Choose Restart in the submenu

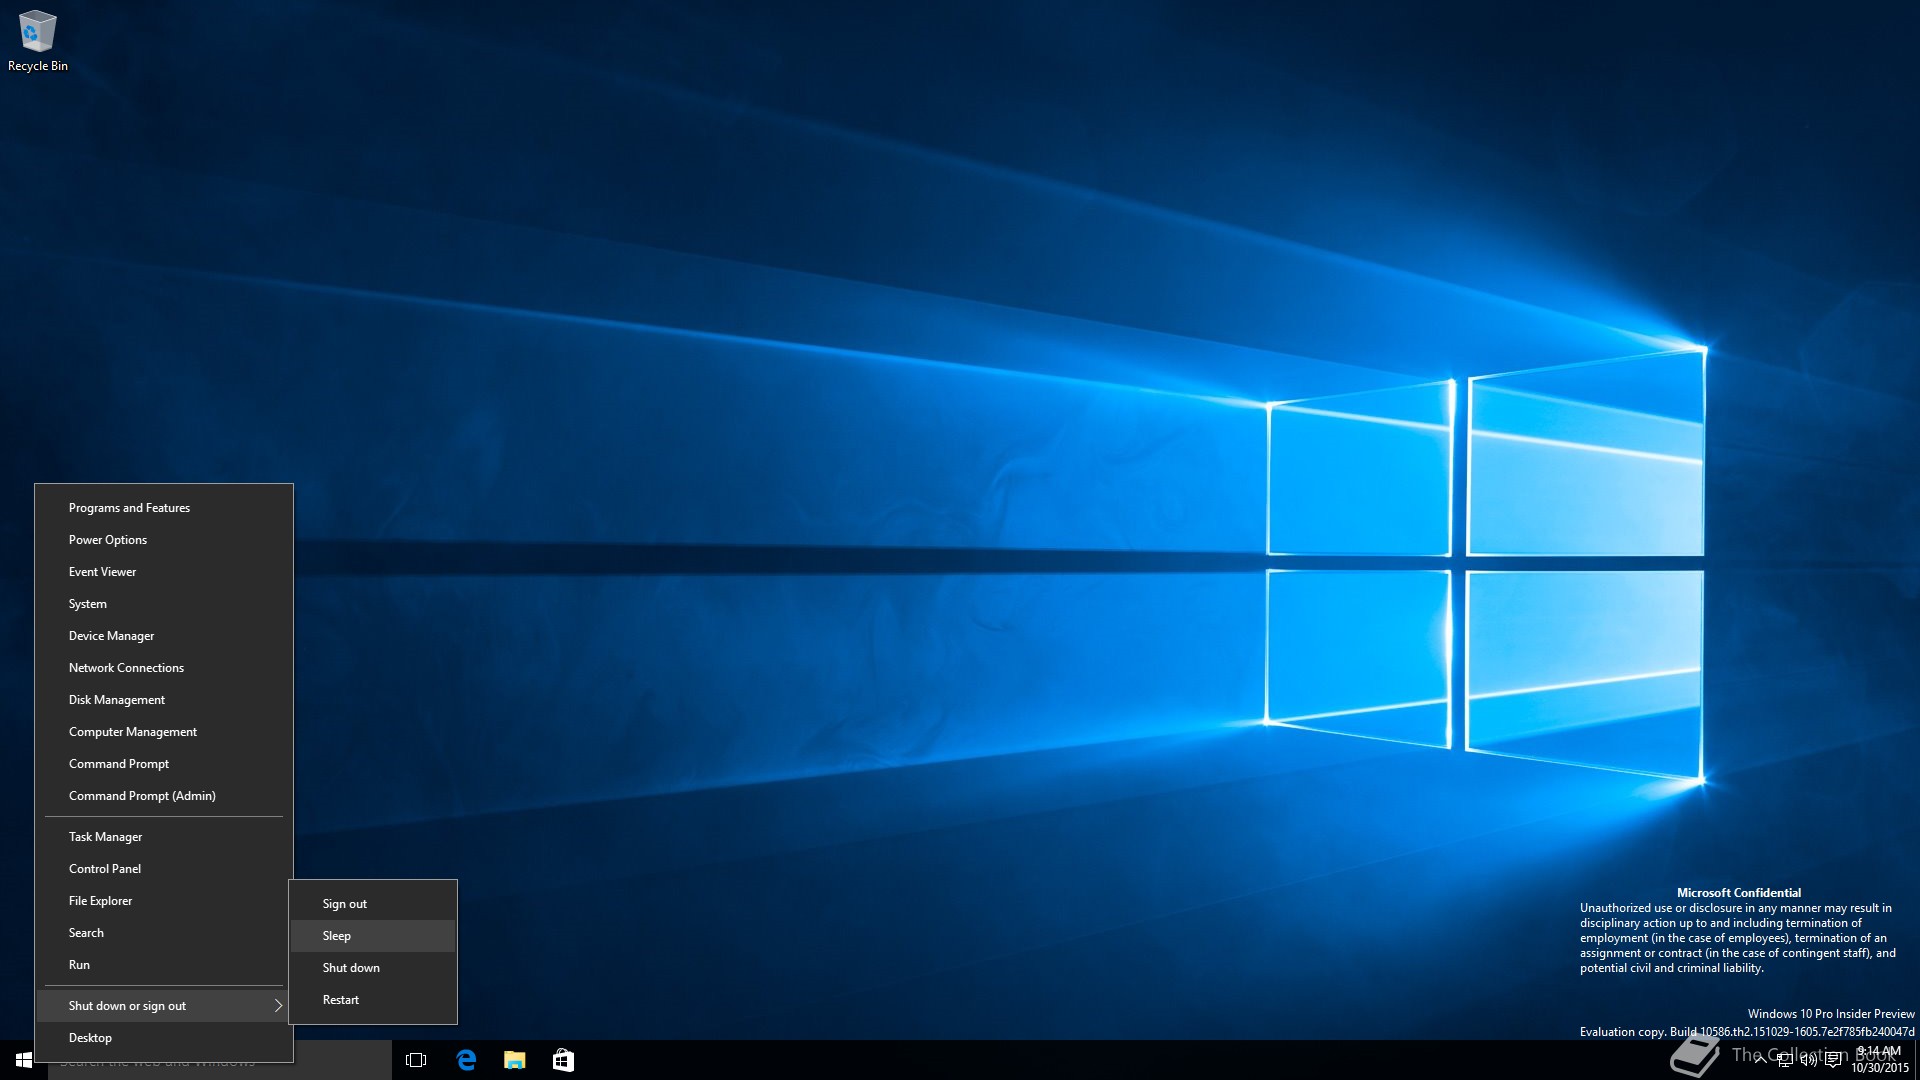coord(373,1000)
